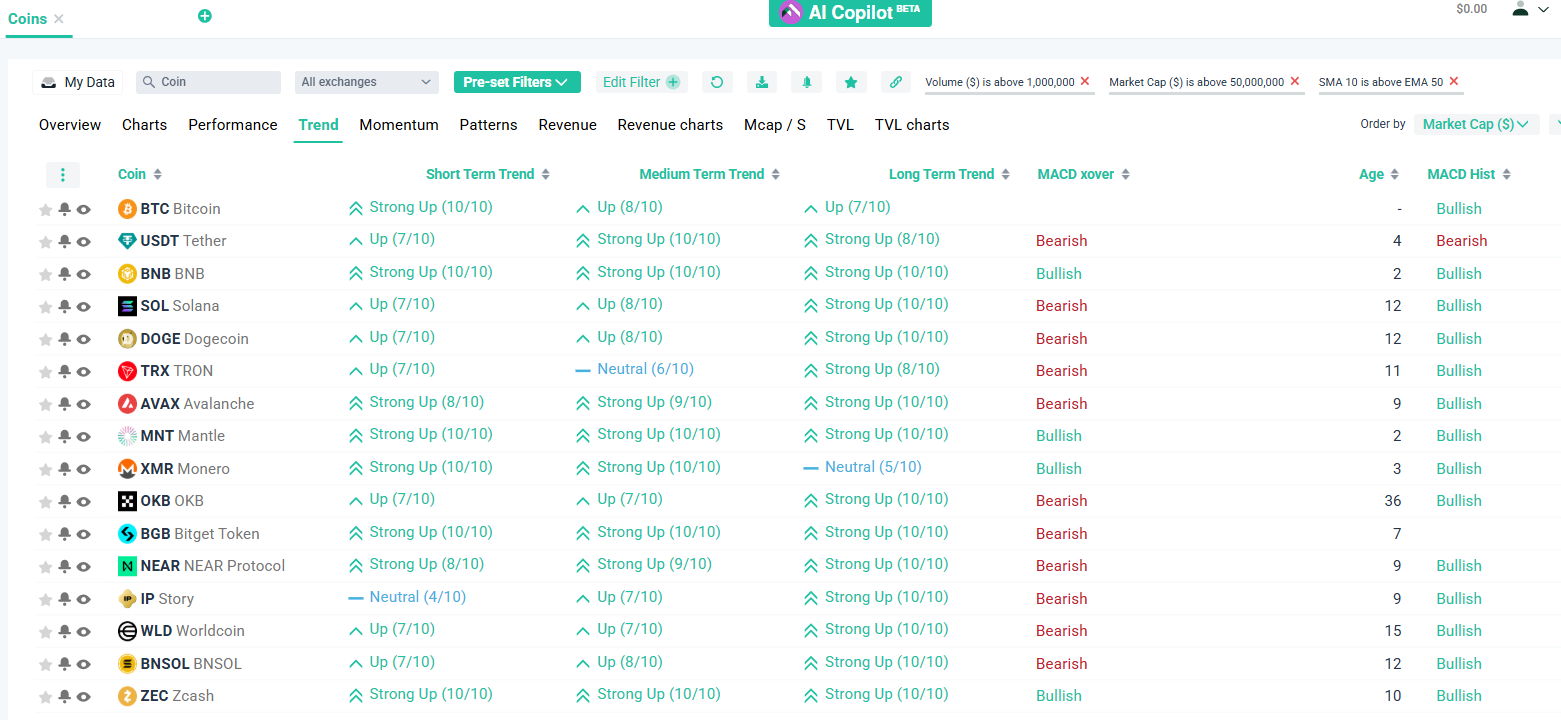
Task: Toggle the eye watch icon for Dogecoin
Action: pyautogui.click(x=84, y=339)
